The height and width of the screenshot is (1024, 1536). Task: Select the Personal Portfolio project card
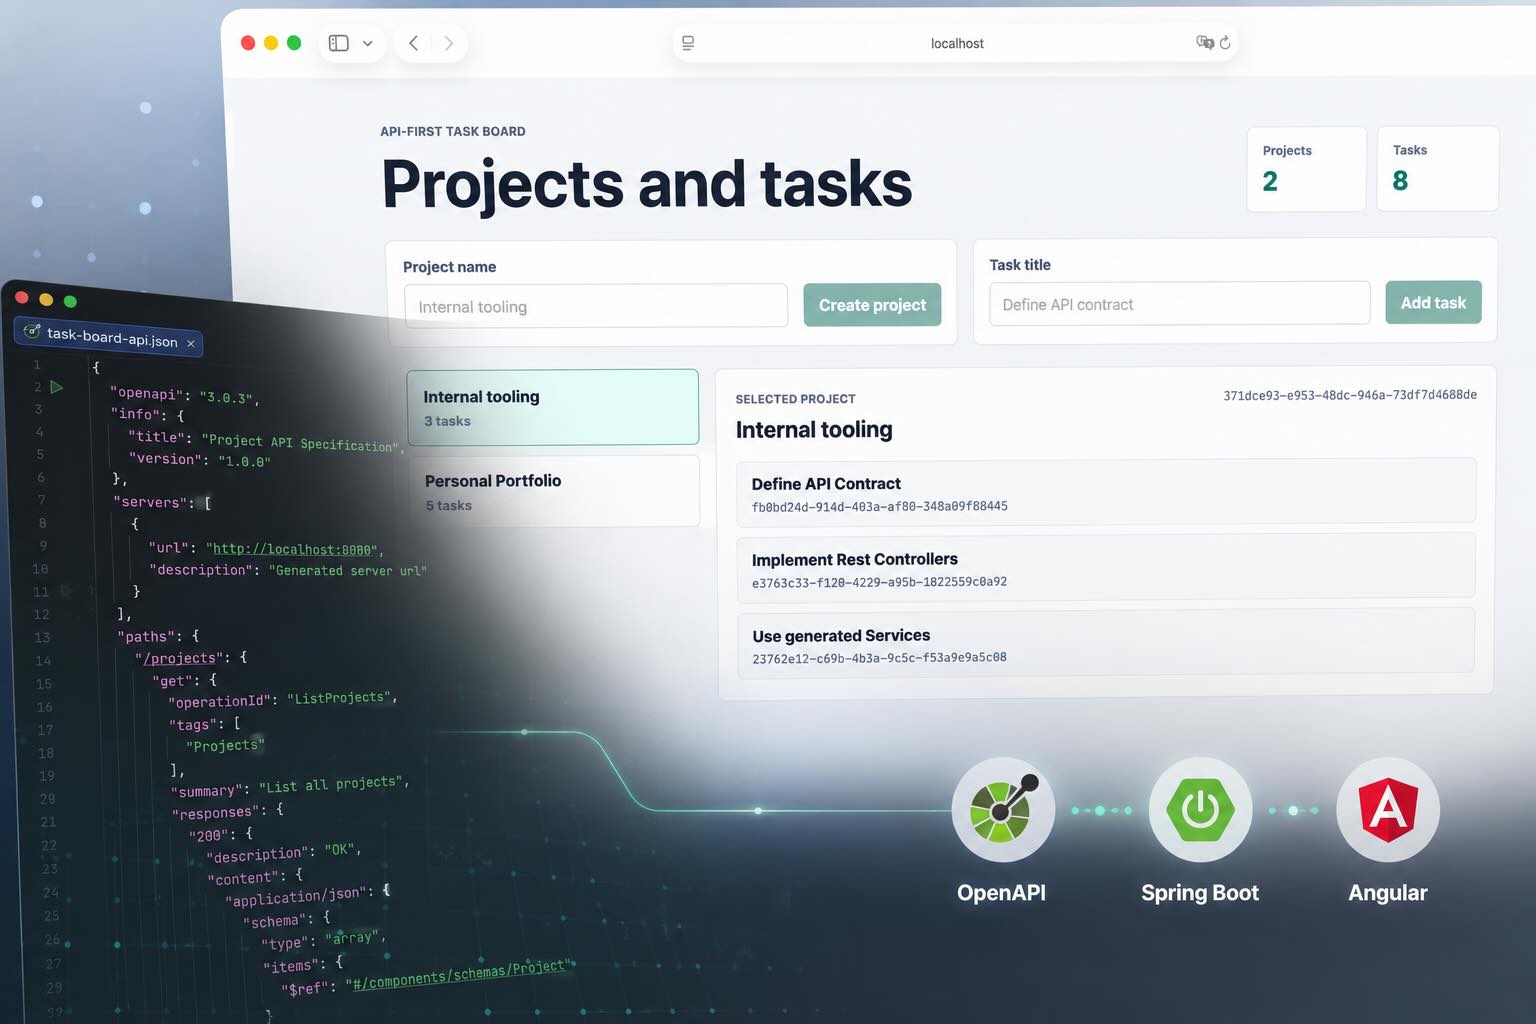[555, 491]
